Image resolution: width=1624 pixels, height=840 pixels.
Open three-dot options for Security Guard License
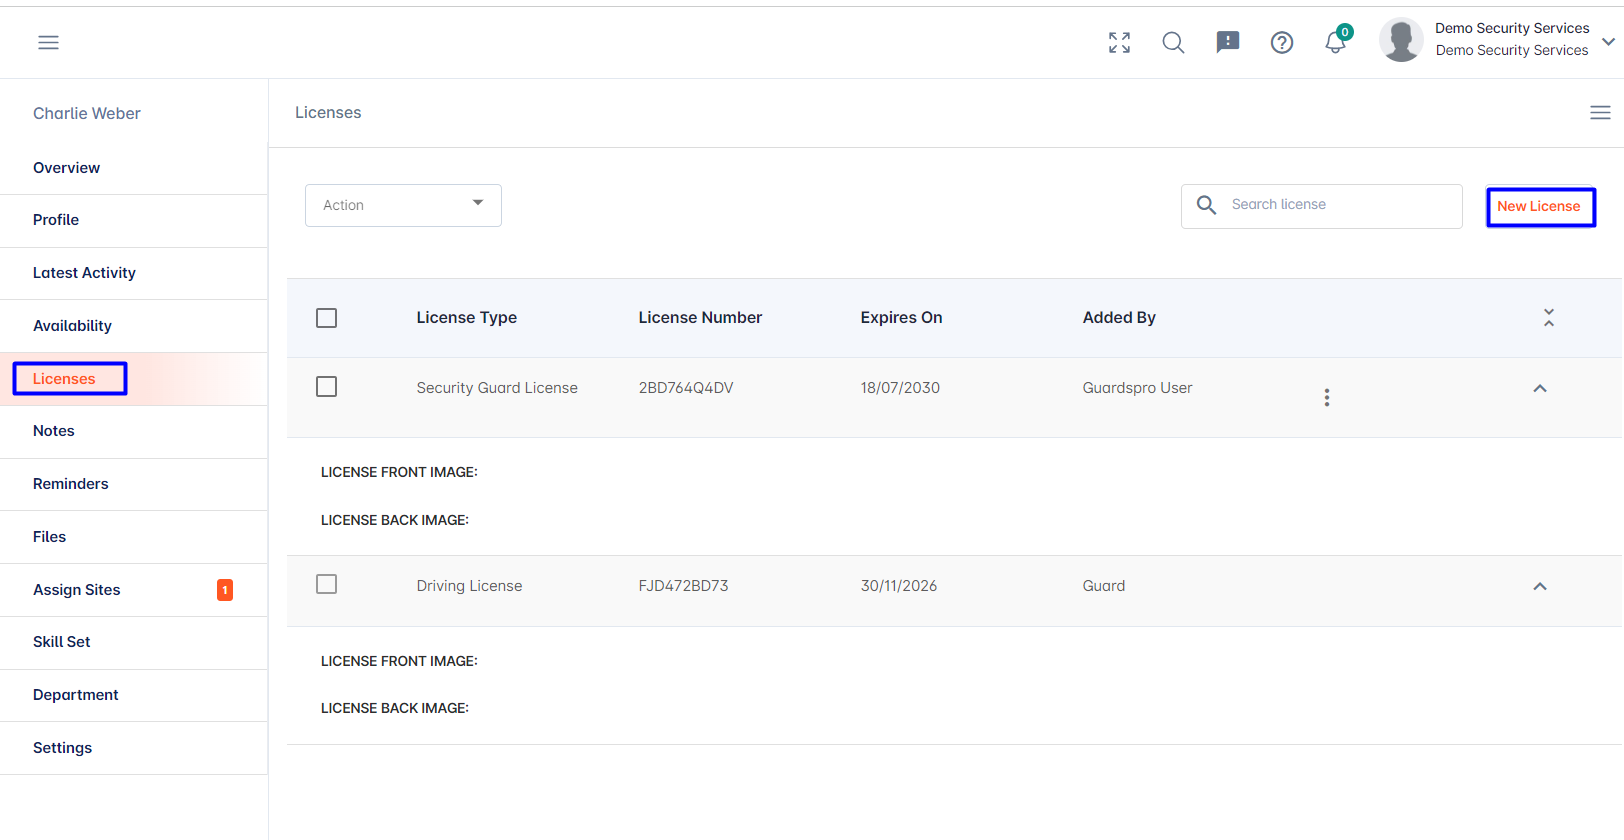[x=1327, y=397]
